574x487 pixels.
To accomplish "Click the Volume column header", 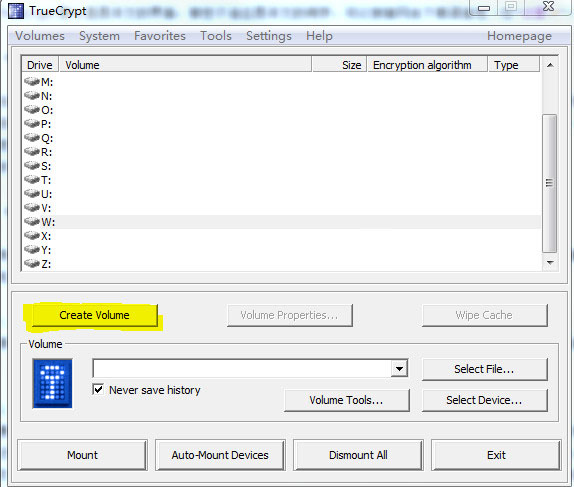I will point(185,65).
